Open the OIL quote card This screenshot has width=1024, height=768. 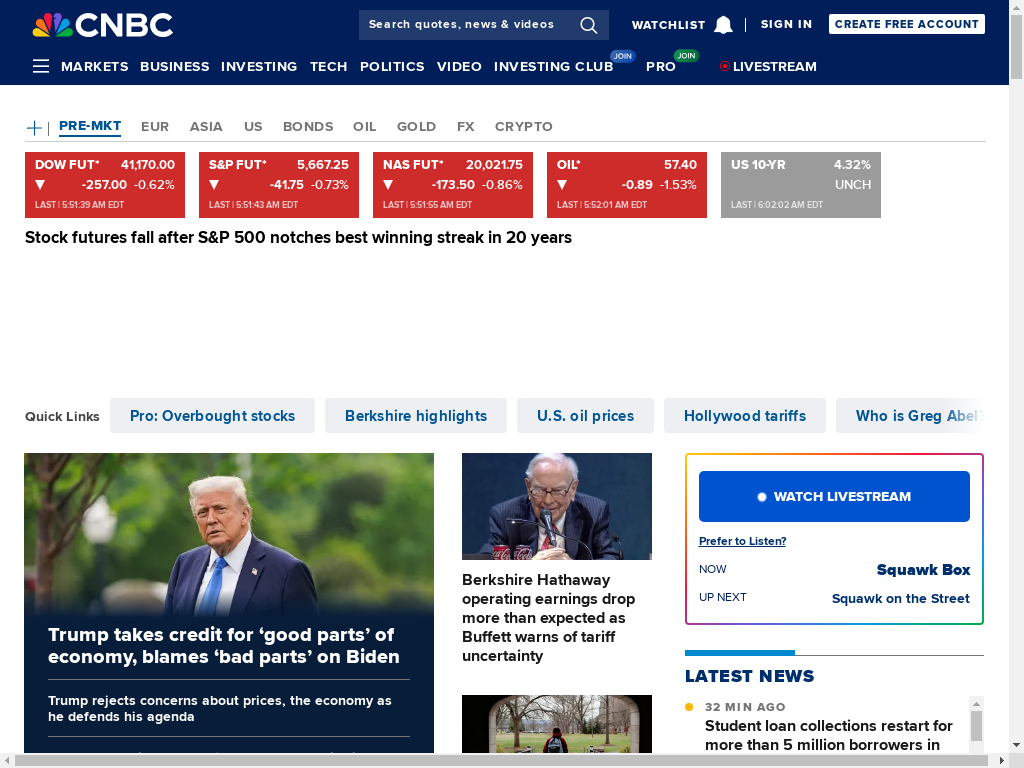(627, 185)
